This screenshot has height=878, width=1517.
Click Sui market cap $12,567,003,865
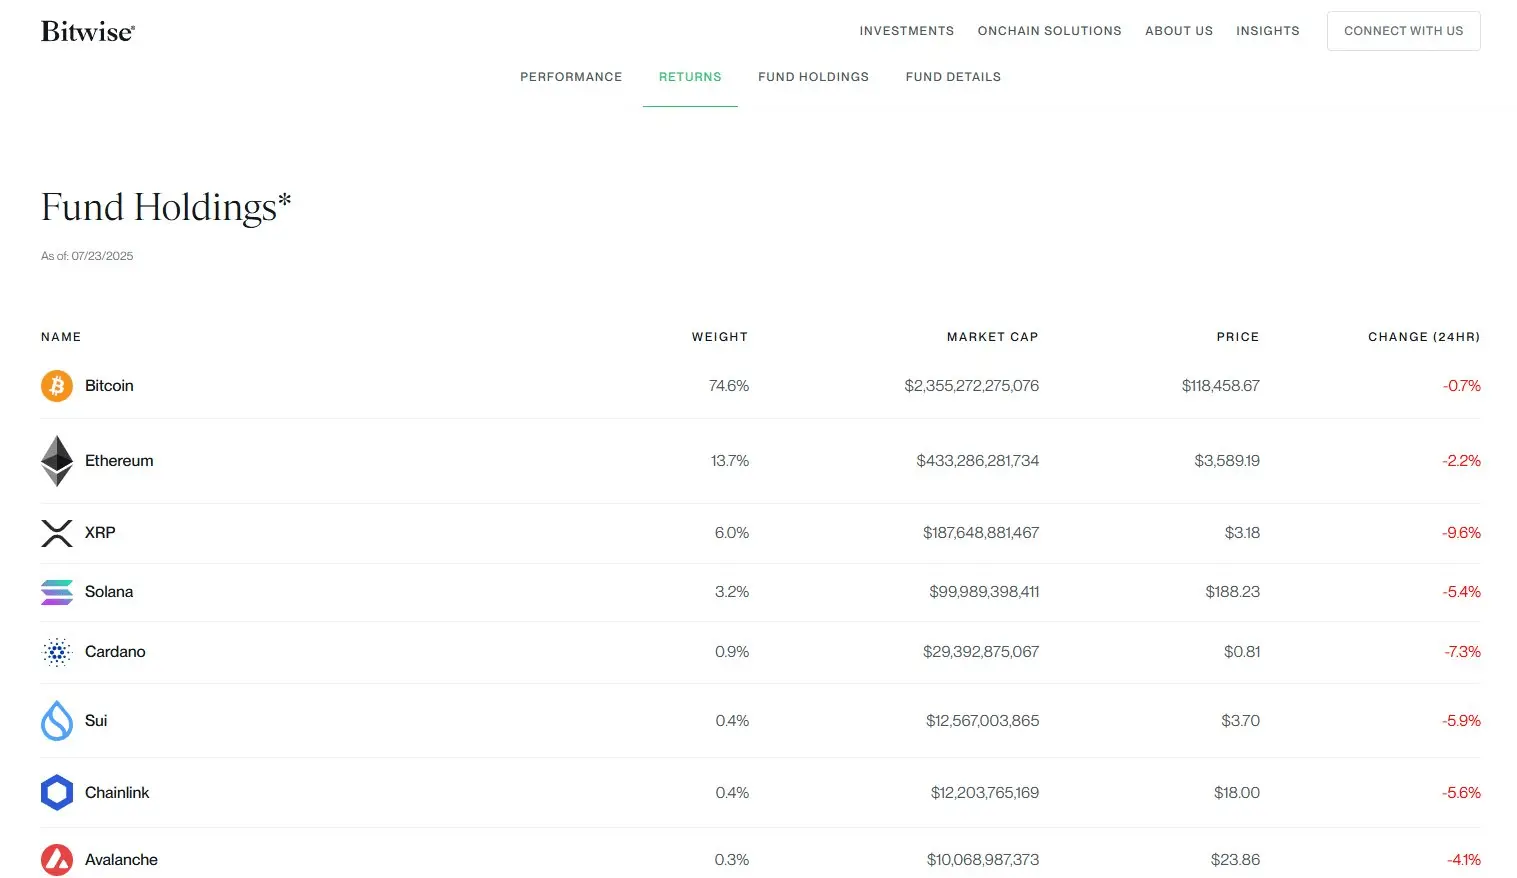click(x=983, y=721)
